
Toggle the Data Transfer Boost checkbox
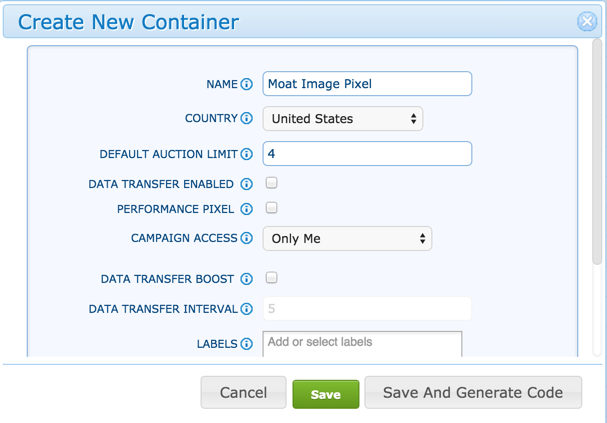[x=271, y=278]
